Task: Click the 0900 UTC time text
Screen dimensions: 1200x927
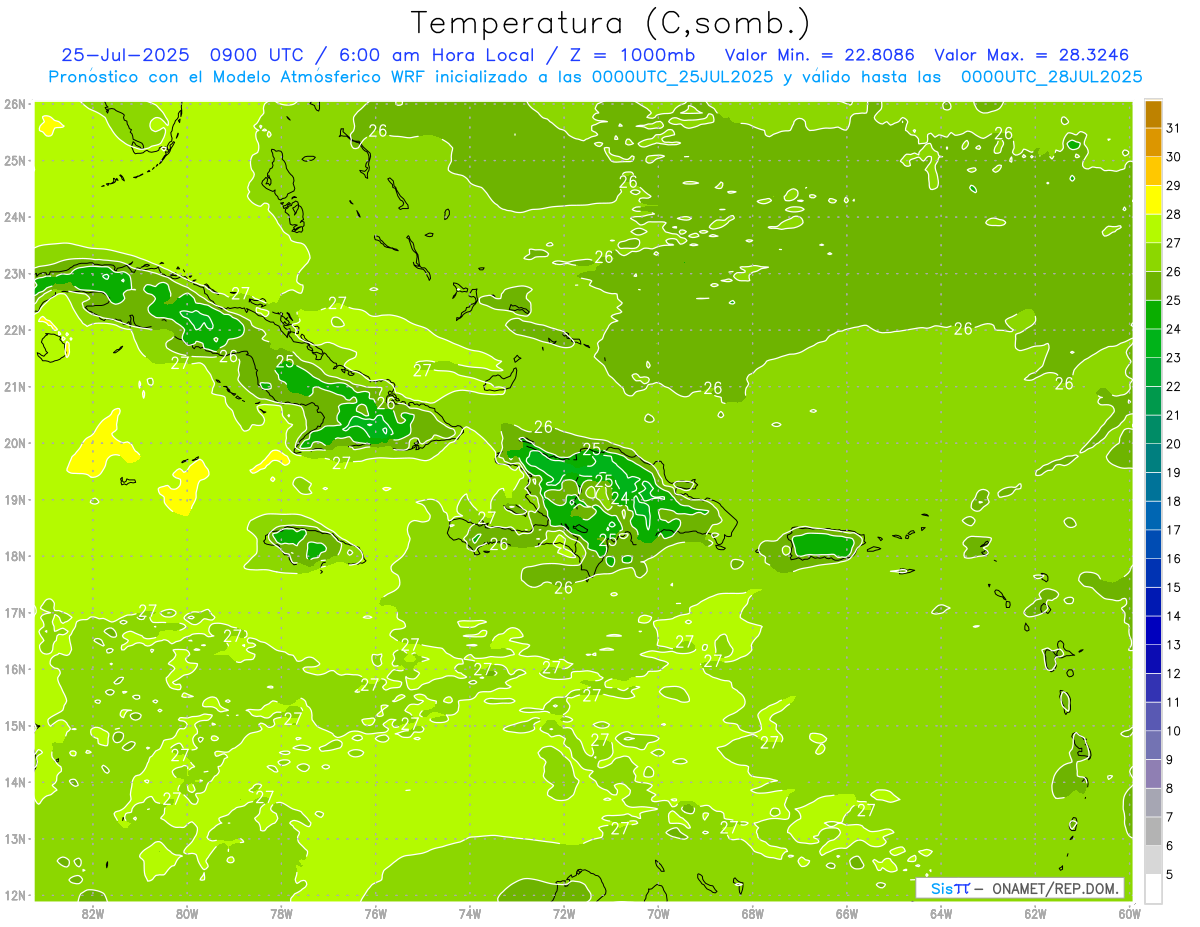Action: pyautogui.click(x=257, y=55)
